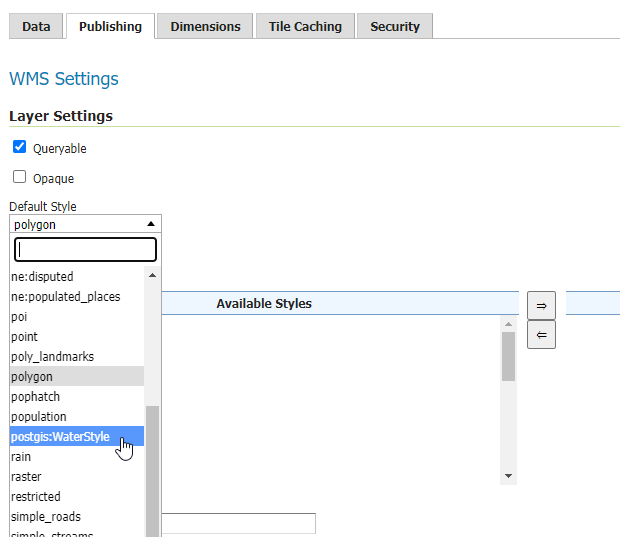Viewport: 620px width, 537px height.
Task: Click Available Styles scroll-up arrow
Action: point(508,324)
